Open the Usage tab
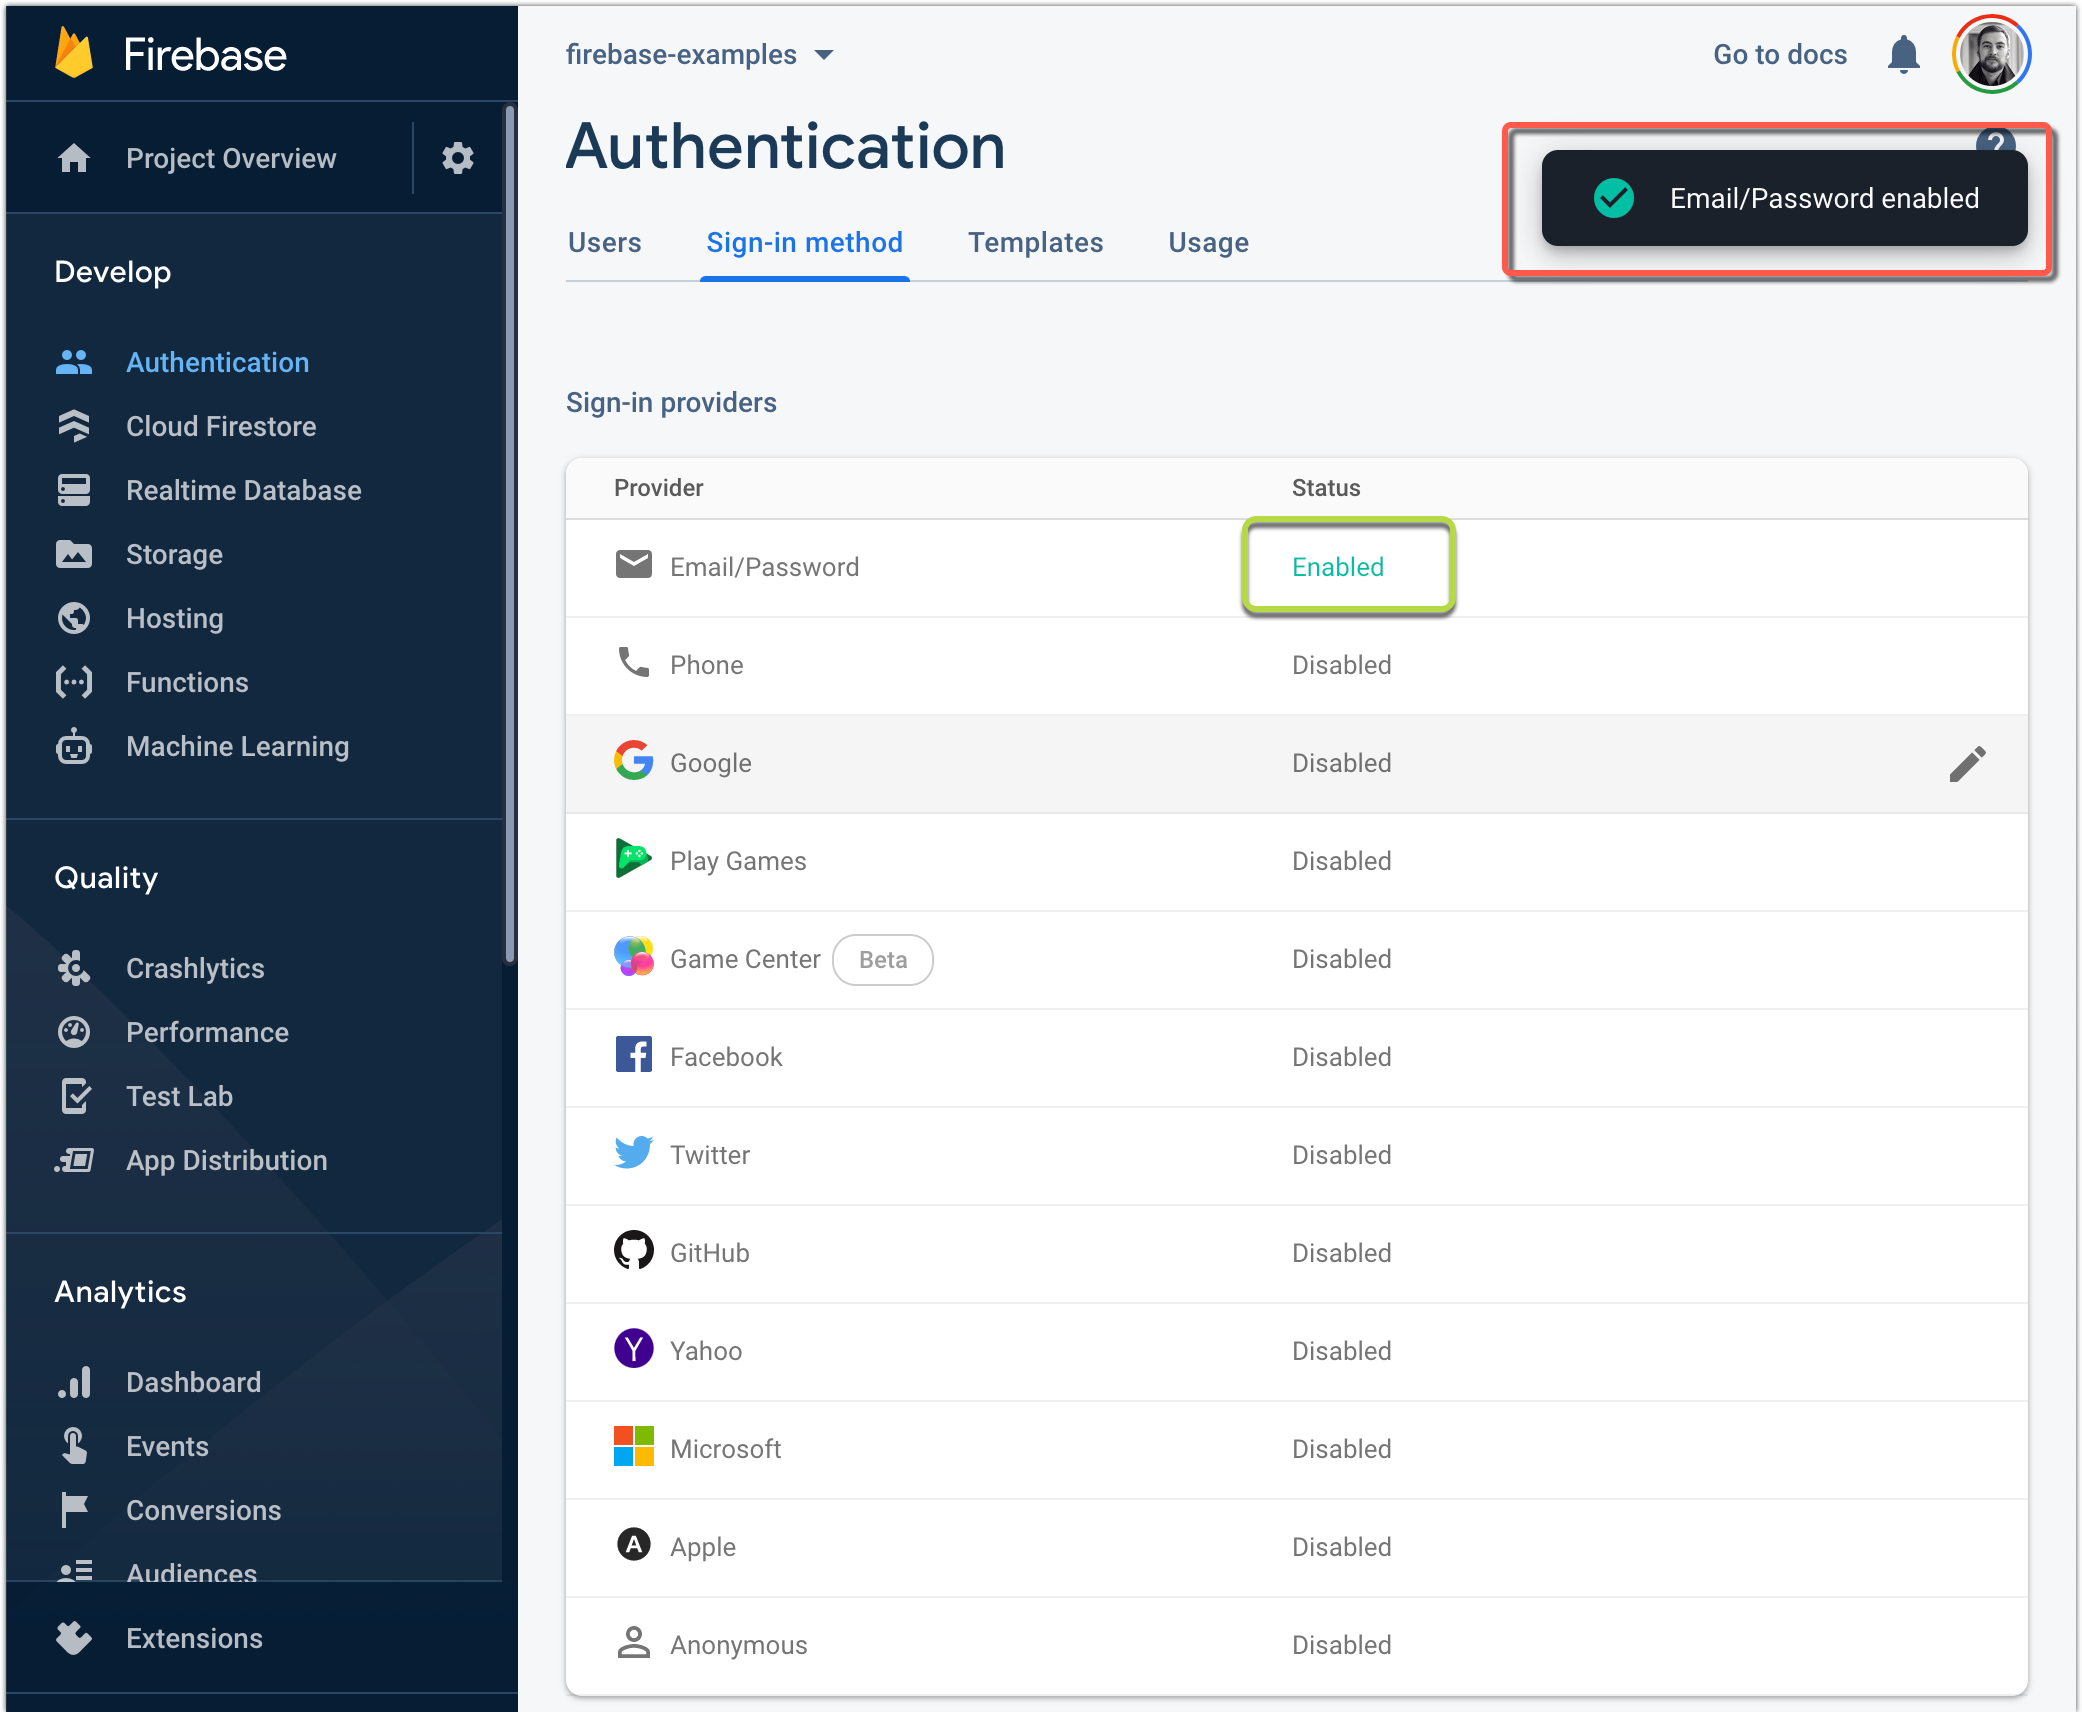 [x=1208, y=243]
